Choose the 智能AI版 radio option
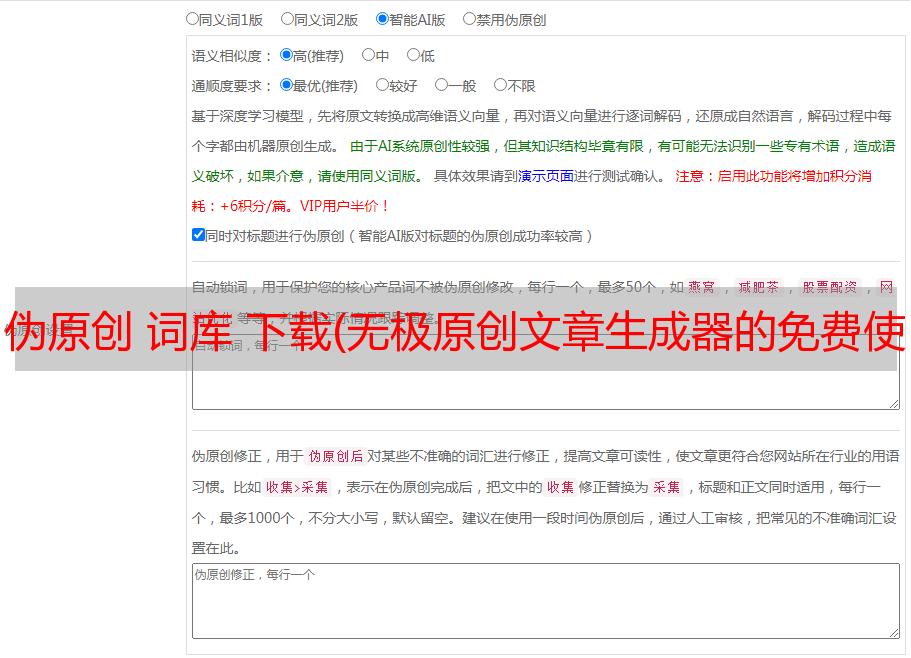911x658 pixels. (382, 19)
